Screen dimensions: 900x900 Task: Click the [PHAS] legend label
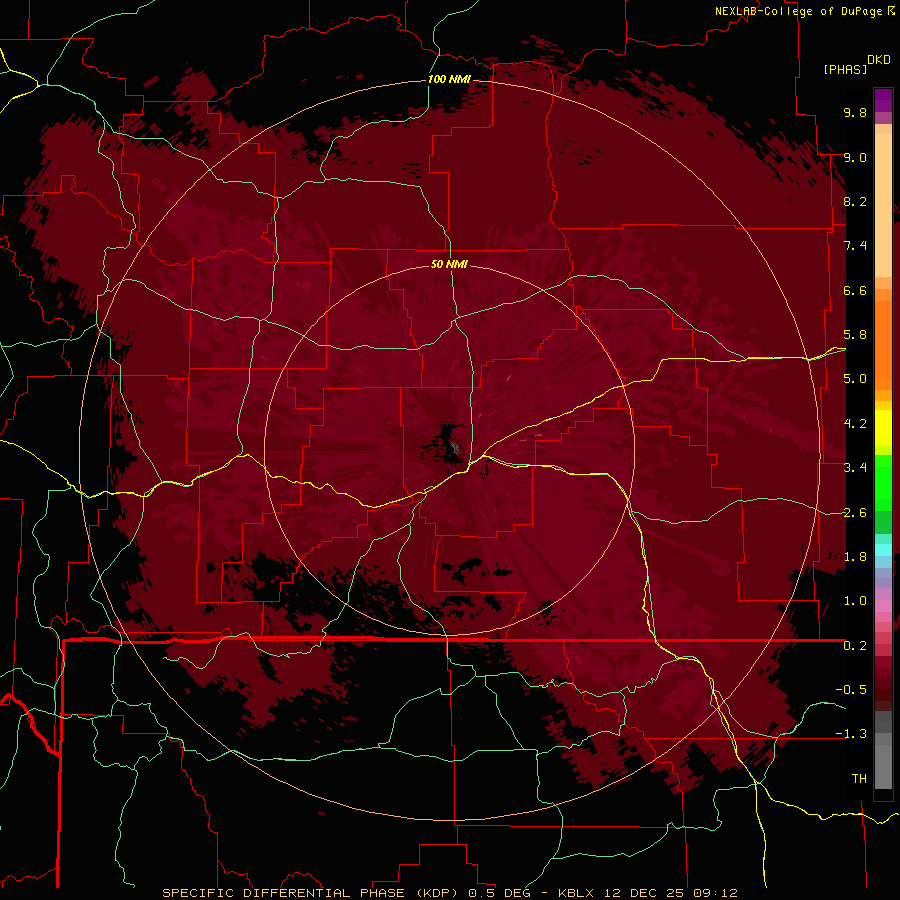point(845,69)
